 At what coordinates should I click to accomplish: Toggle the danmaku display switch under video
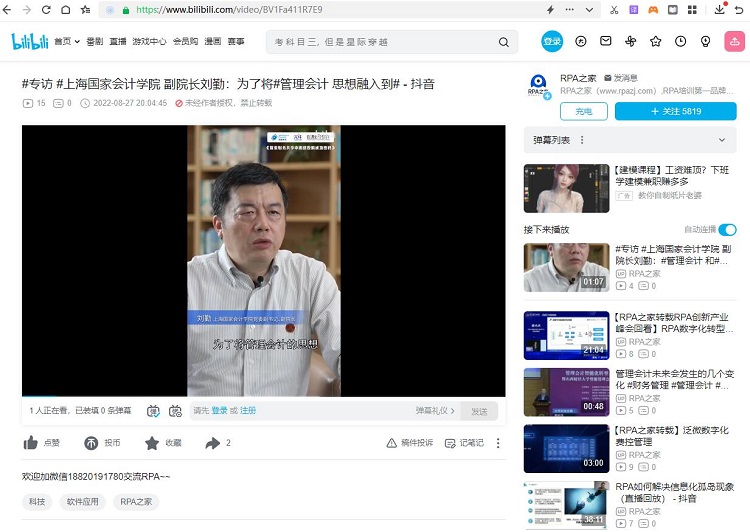(x=153, y=410)
